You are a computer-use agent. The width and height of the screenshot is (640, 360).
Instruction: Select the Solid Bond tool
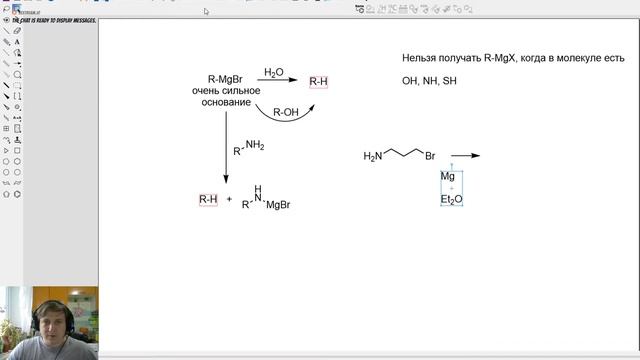coord(6,31)
